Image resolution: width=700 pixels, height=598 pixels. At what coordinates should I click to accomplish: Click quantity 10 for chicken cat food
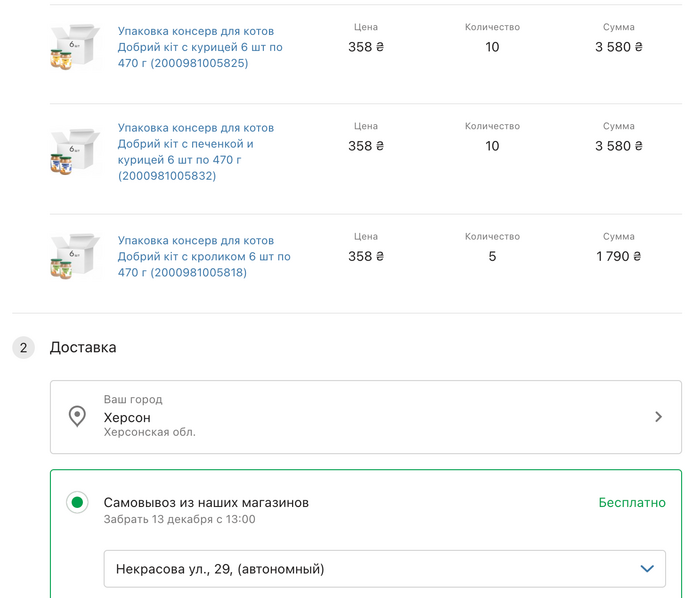tap(492, 47)
